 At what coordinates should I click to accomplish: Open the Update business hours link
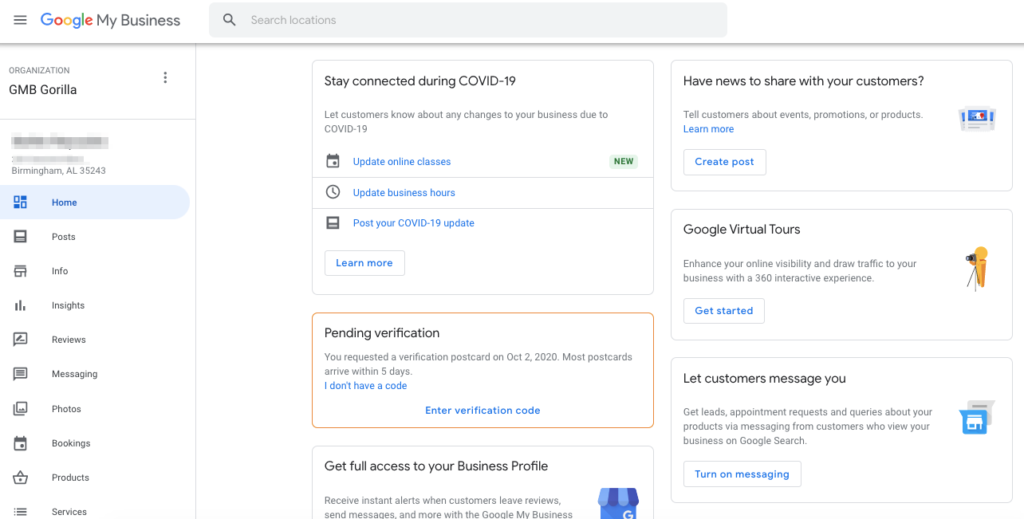point(403,193)
